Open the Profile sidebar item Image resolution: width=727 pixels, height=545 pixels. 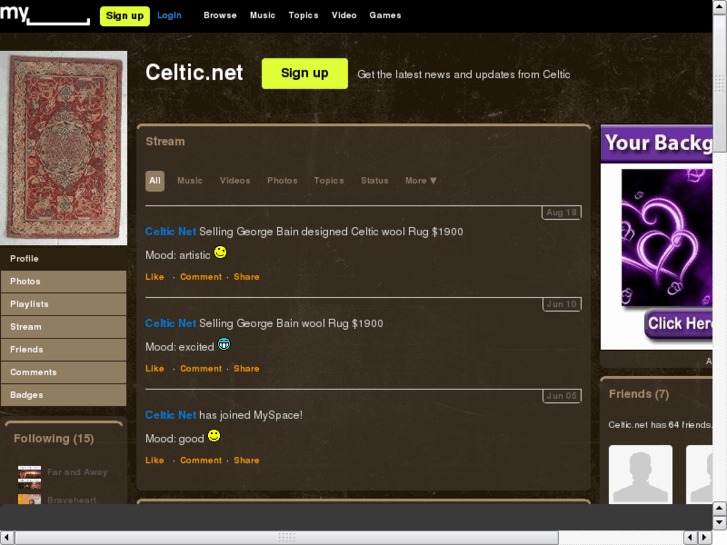pos(64,259)
